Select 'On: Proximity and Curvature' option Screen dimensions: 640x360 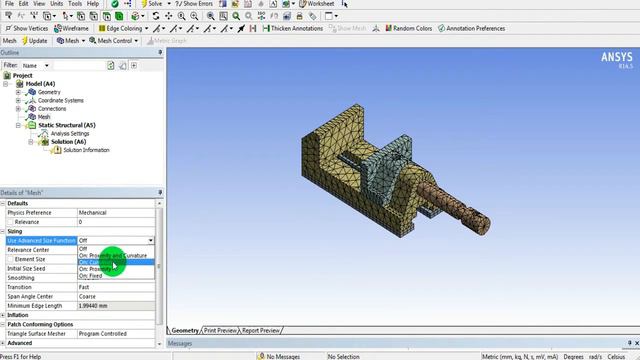(116, 256)
